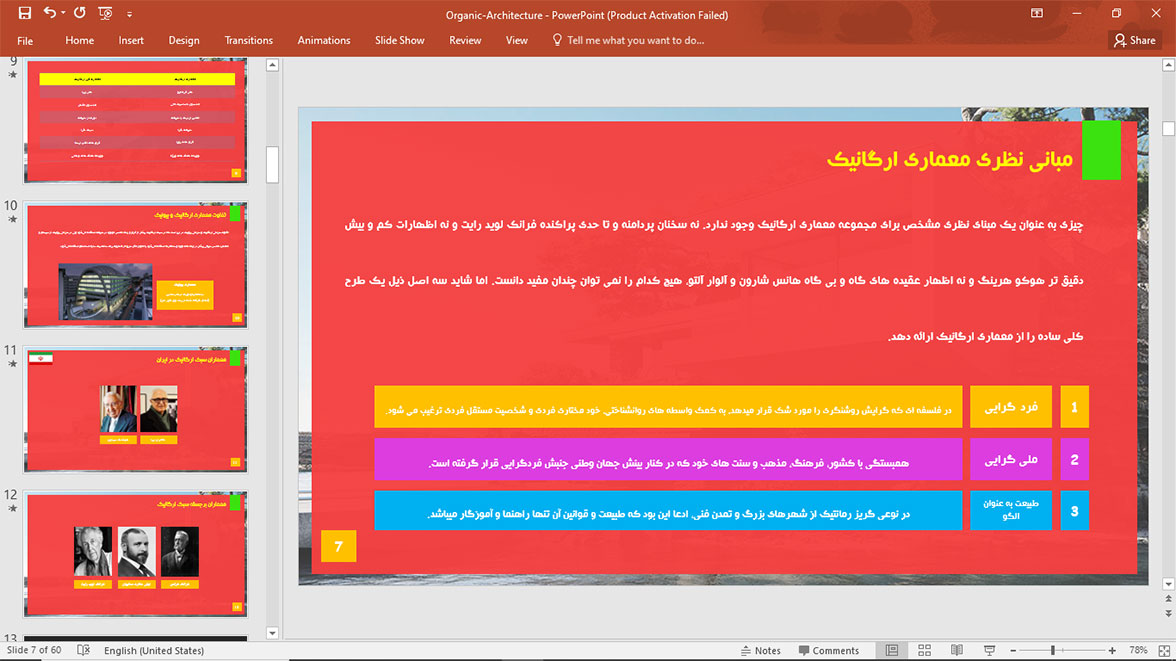1176x661 pixels.
Task: Click the zoom in plus button
Action: [1112, 650]
